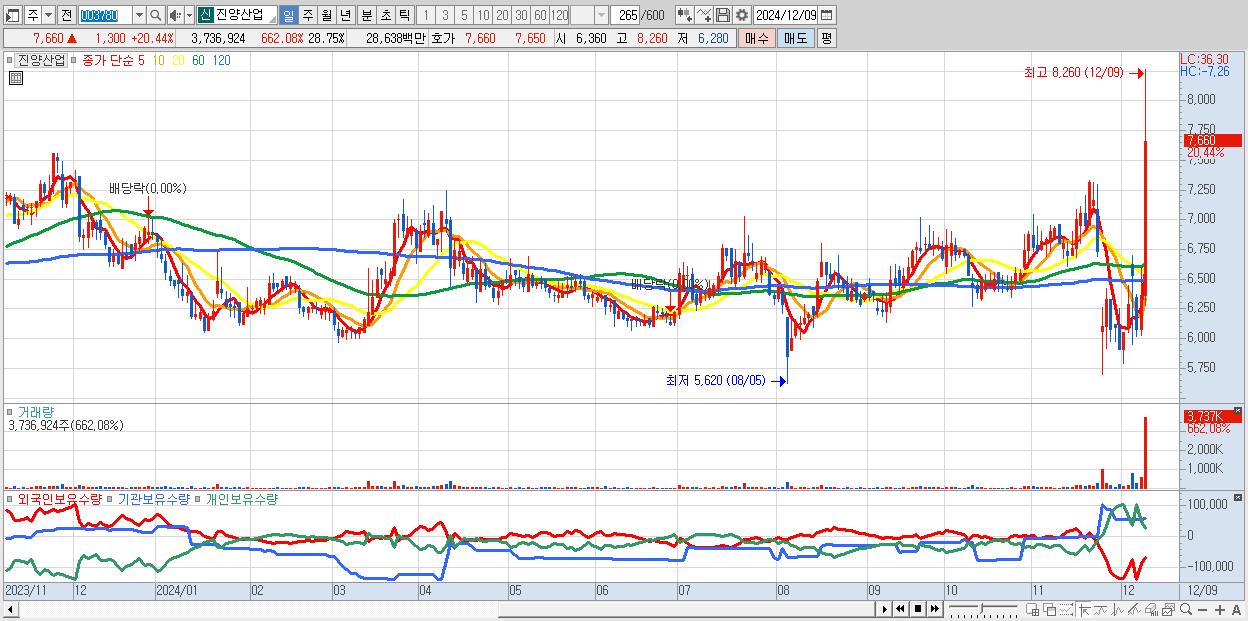The height and width of the screenshot is (621, 1248).
Task: Click the zigzag price-line icon in bottom bar
Action: tap(1117, 610)
